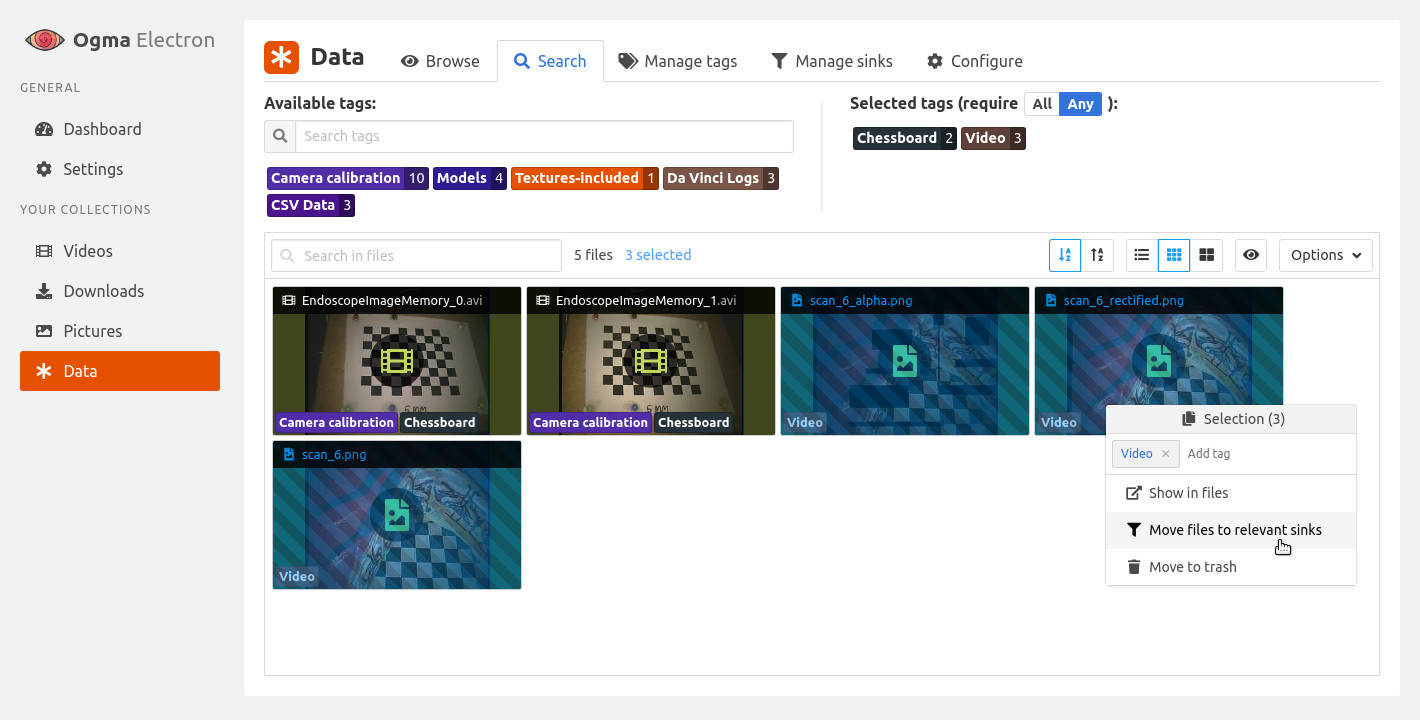Open the Manage sinks tab
Screen dimensions: 1420x720
pyautogui.click(x=832, y=61)
